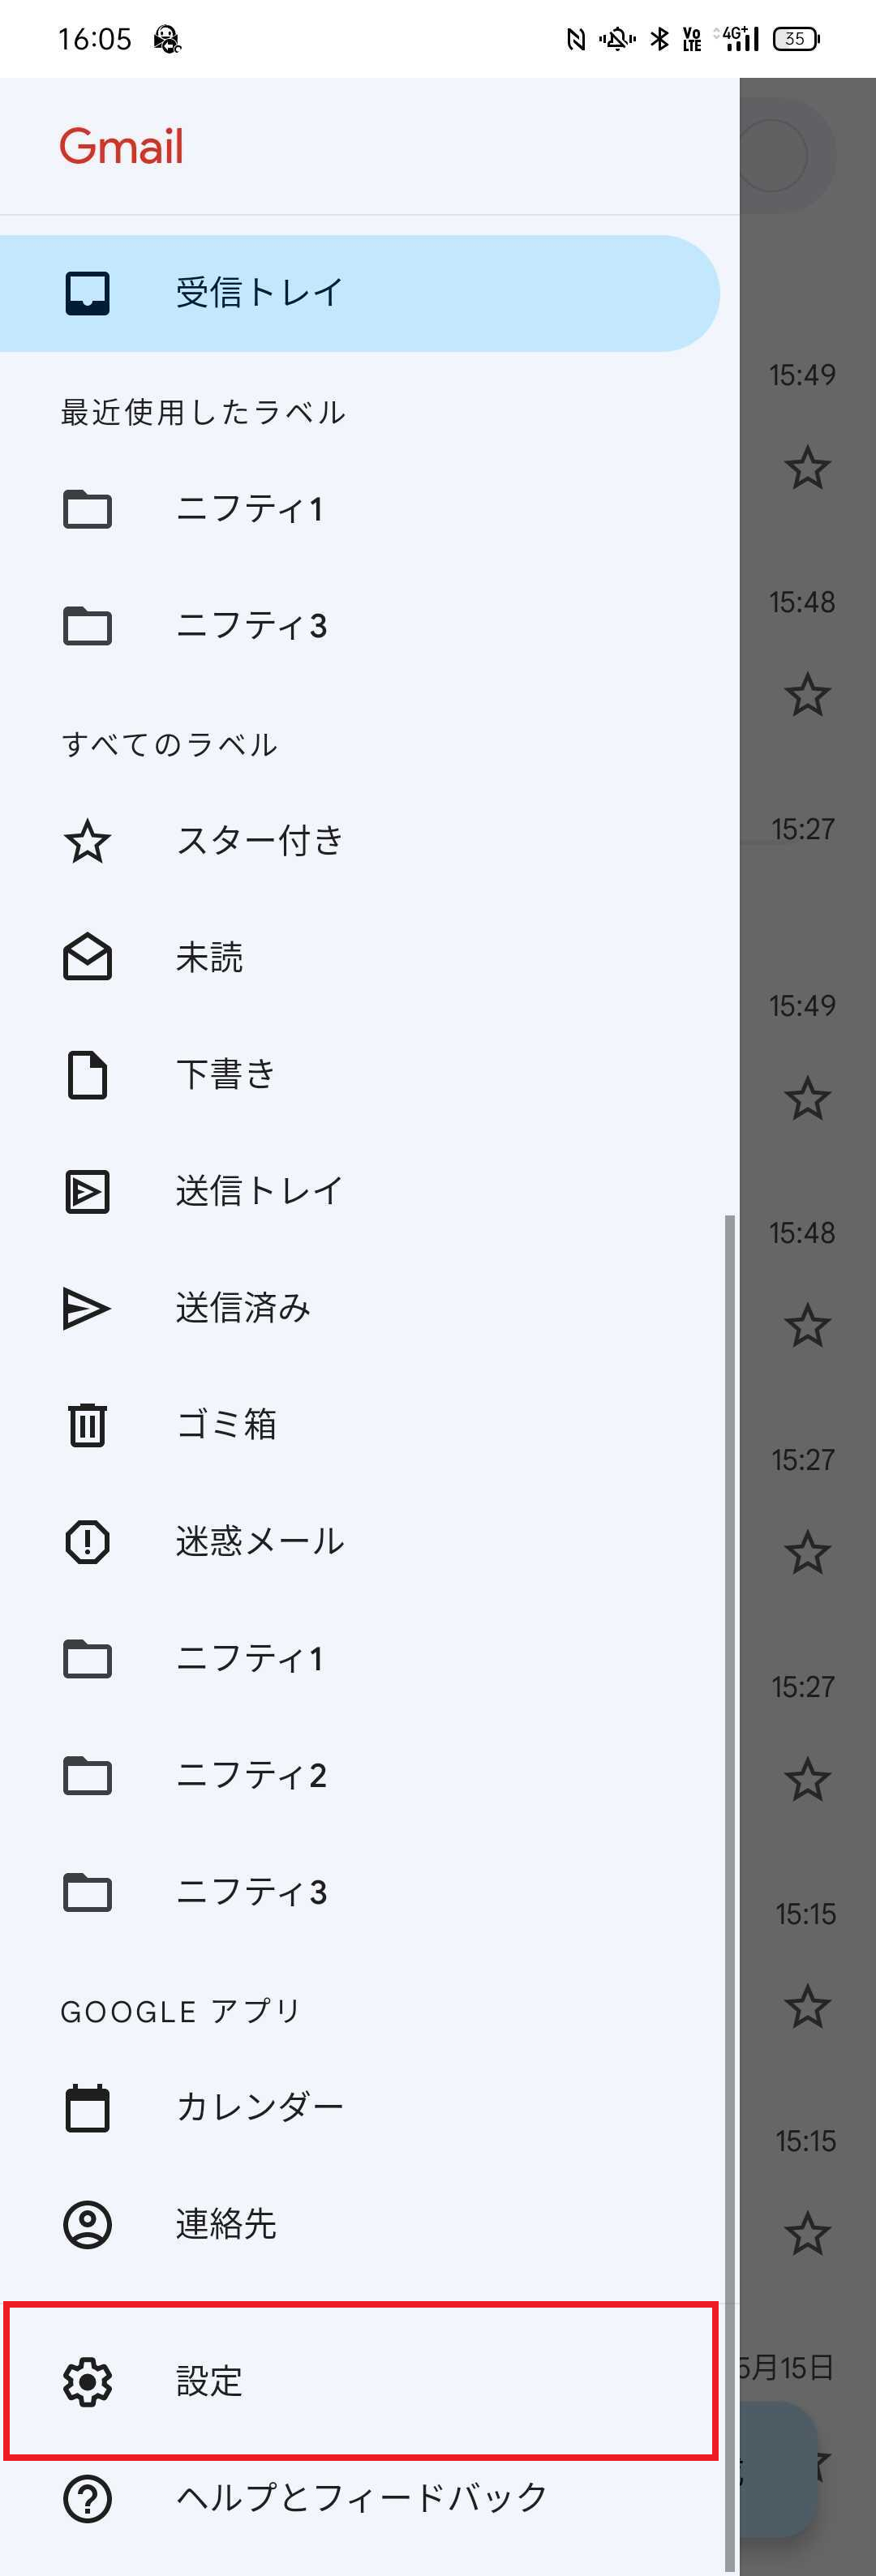Select the 迷惑メール spam warning icon
The width and height of the screenshot is (876, 2576).
click(x=87, y=1541)
